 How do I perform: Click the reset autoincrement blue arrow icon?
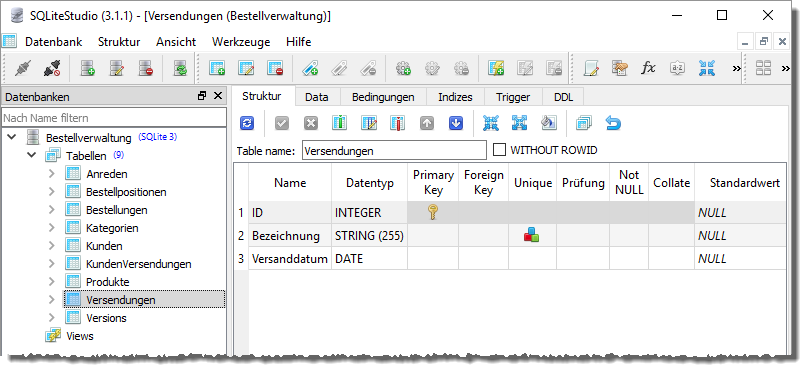coord(613,123)
